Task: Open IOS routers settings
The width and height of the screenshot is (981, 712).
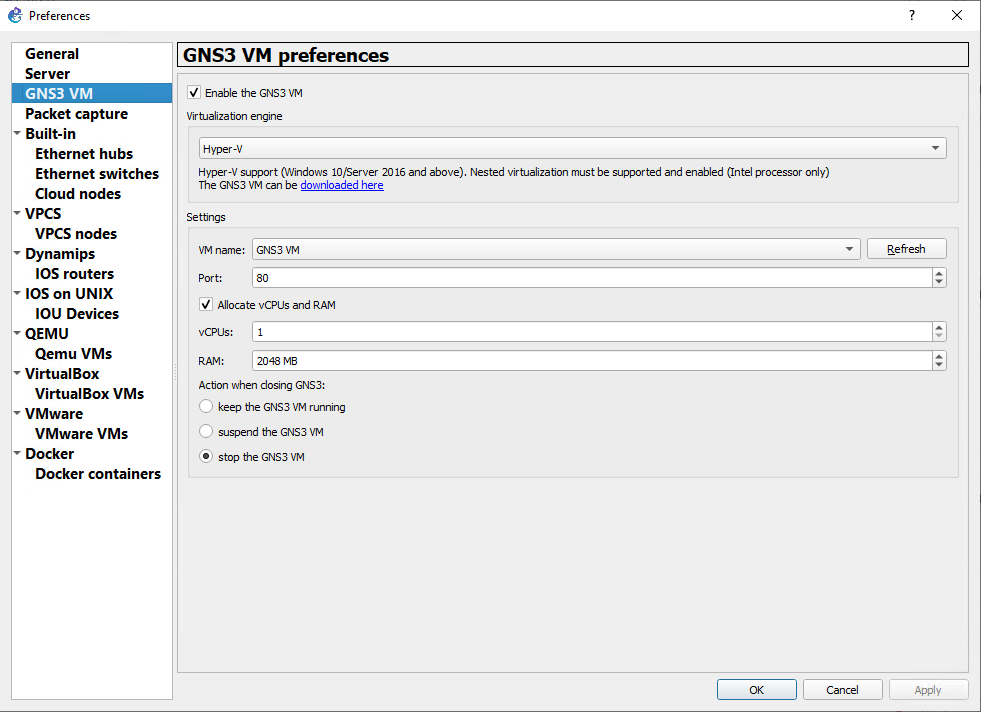Action: point(74,274)
